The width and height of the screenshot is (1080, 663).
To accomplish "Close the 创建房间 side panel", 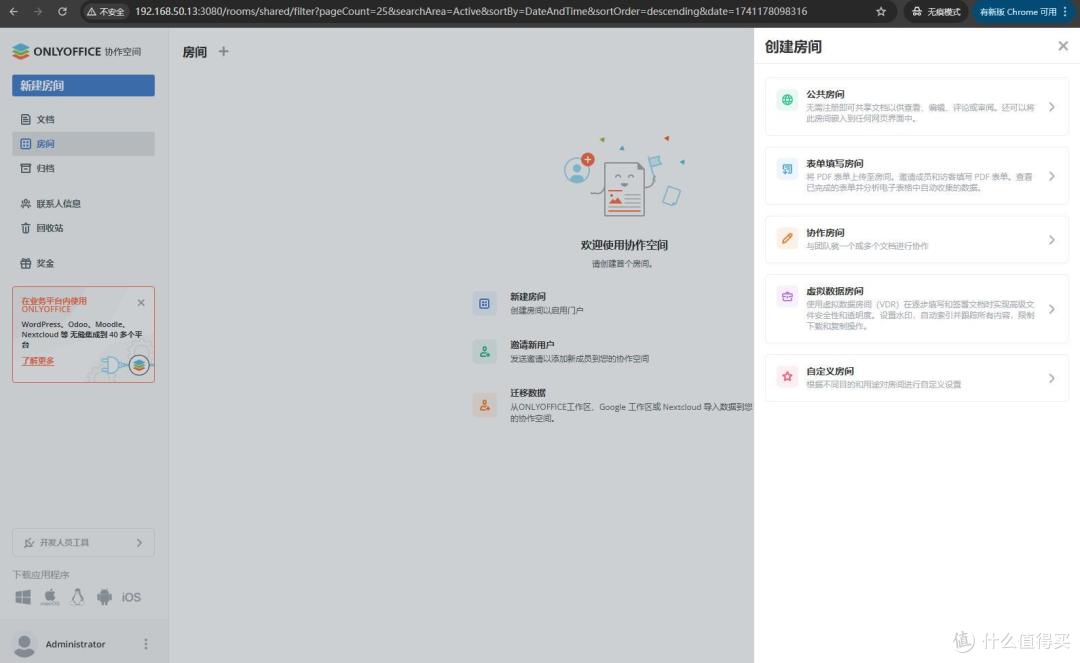I will (x=1062, y=46).
